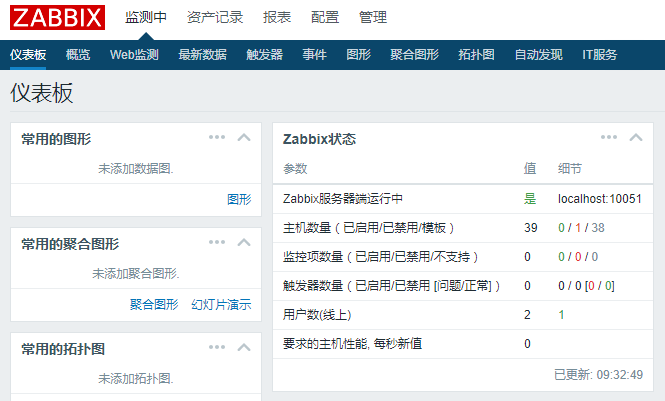Follow the 聚合图形 link in widget footer
Image resolution: width=665 pixels, height=401 pixels.
click(154, 304)
